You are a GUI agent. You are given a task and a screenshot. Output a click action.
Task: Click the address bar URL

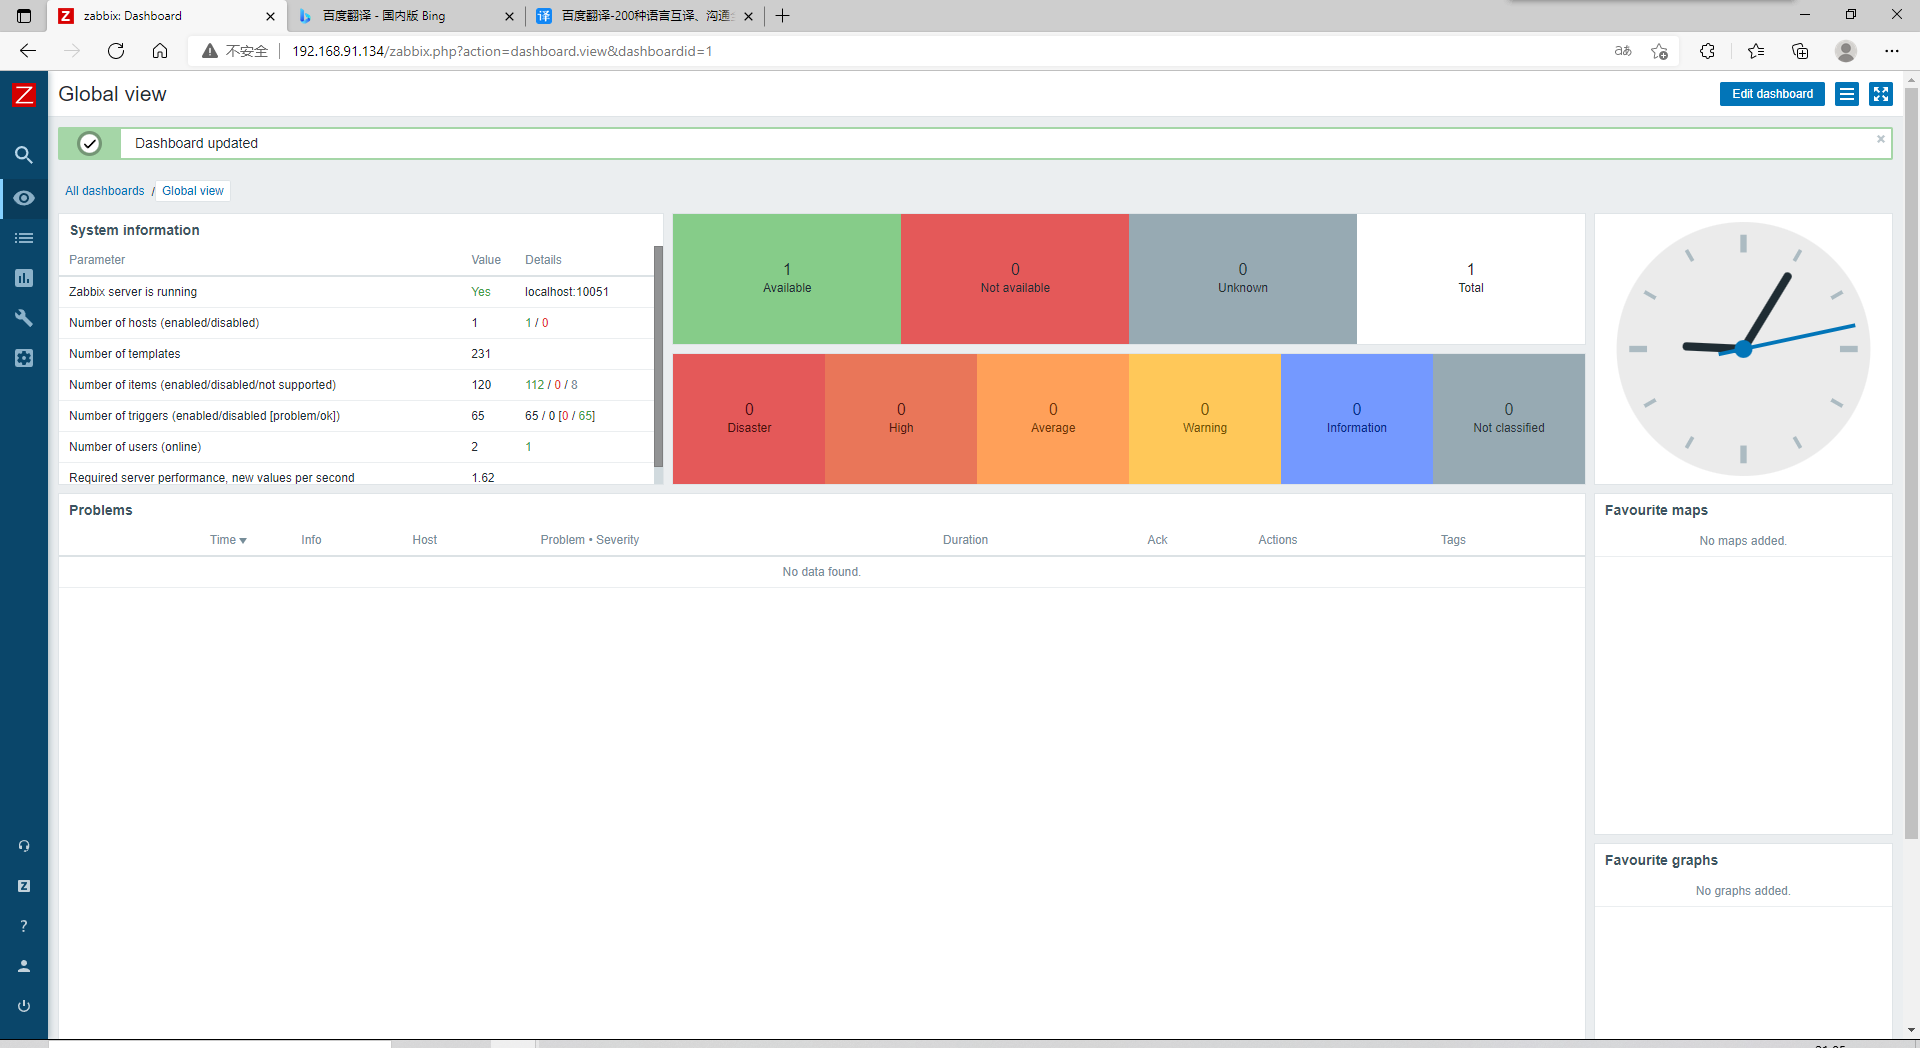(502, 51)
